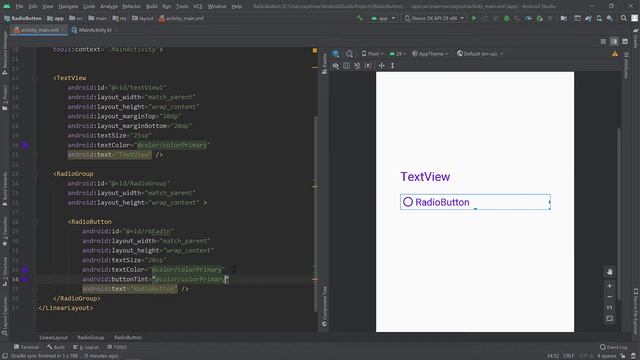Viewport: 640px width, 360px height.
Task: Open the Project side panel tab
Action: 4,98
